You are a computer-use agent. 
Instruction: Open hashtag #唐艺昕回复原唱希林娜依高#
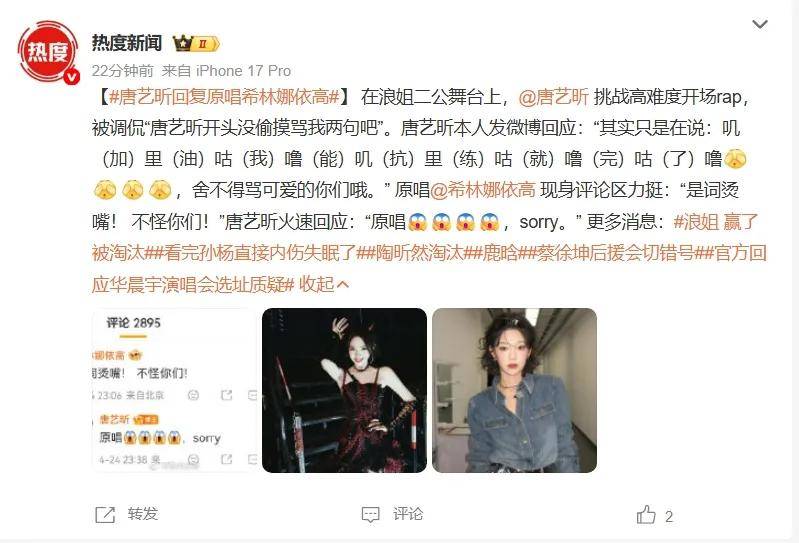click(x=224, y=97)
